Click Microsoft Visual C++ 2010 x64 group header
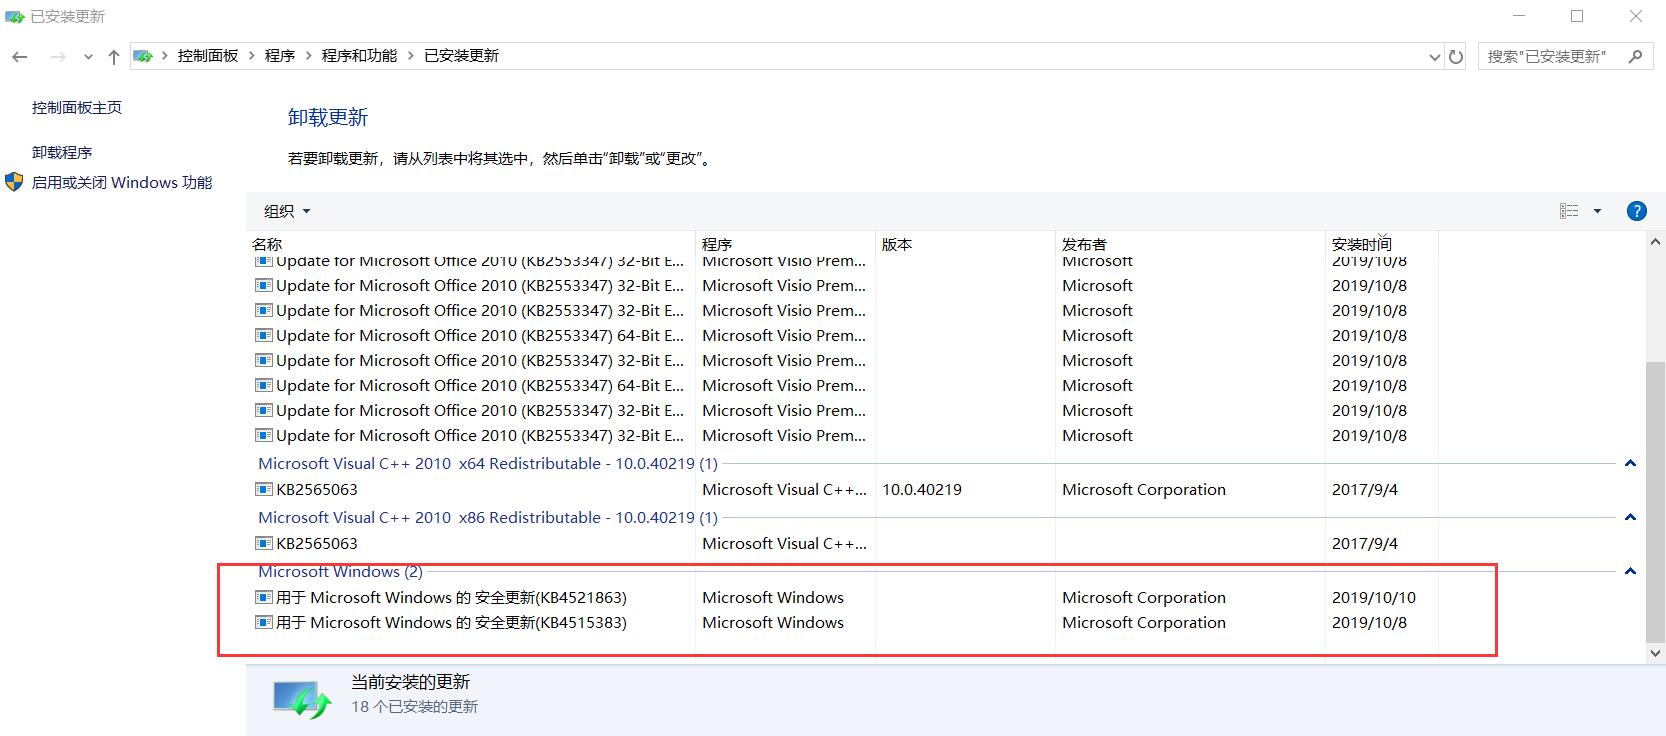1666x736 pixels. click(x=488, y=464)
